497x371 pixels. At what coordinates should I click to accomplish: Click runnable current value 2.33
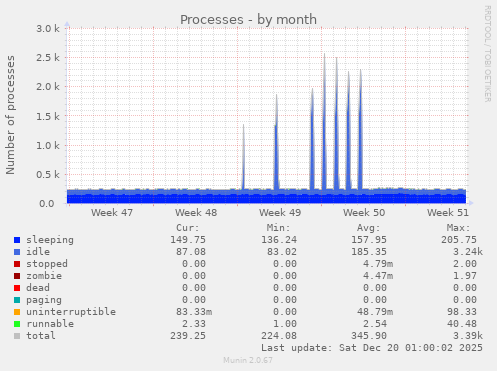194,324
